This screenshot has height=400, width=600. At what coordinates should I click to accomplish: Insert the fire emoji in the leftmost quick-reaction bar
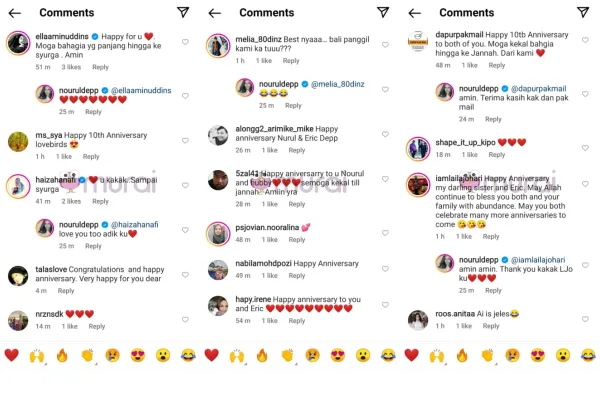[x=62, y=356]
